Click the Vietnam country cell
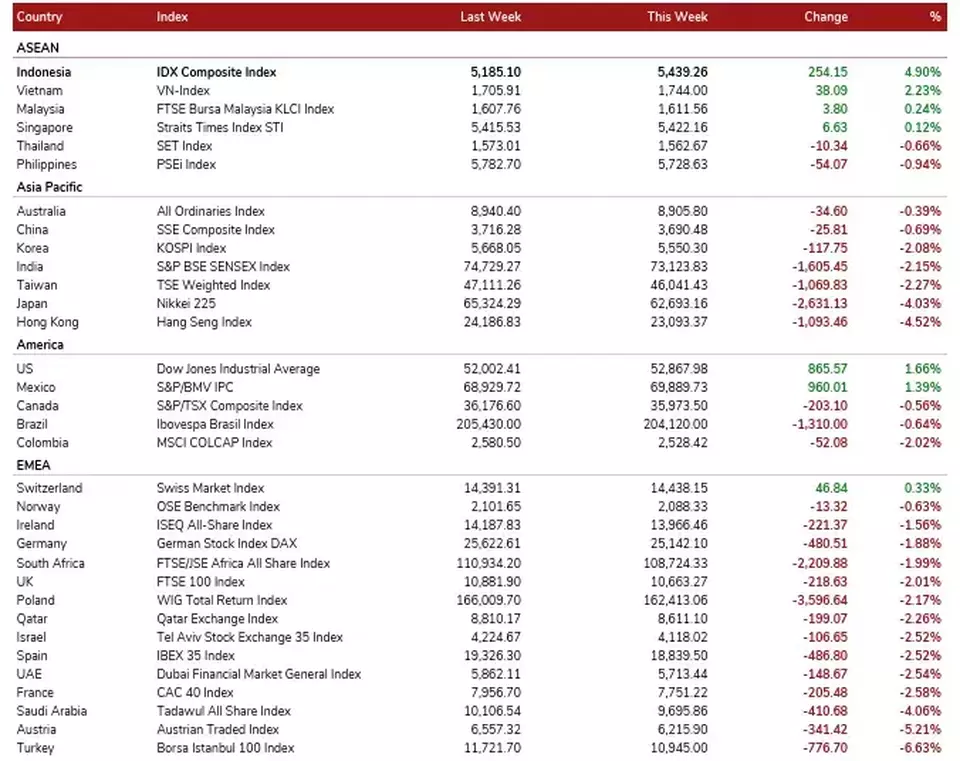This screenshot has height=761, width=960. click(39, 90)
